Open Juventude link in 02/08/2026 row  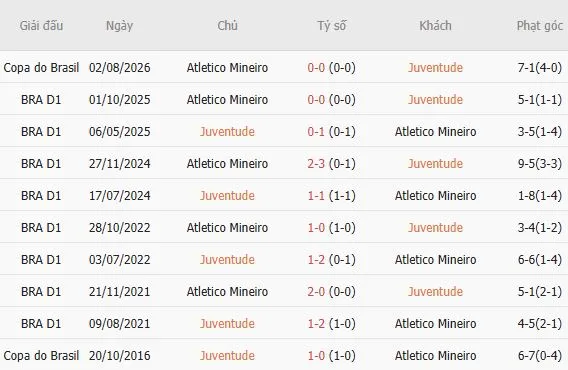click(435, 68)
